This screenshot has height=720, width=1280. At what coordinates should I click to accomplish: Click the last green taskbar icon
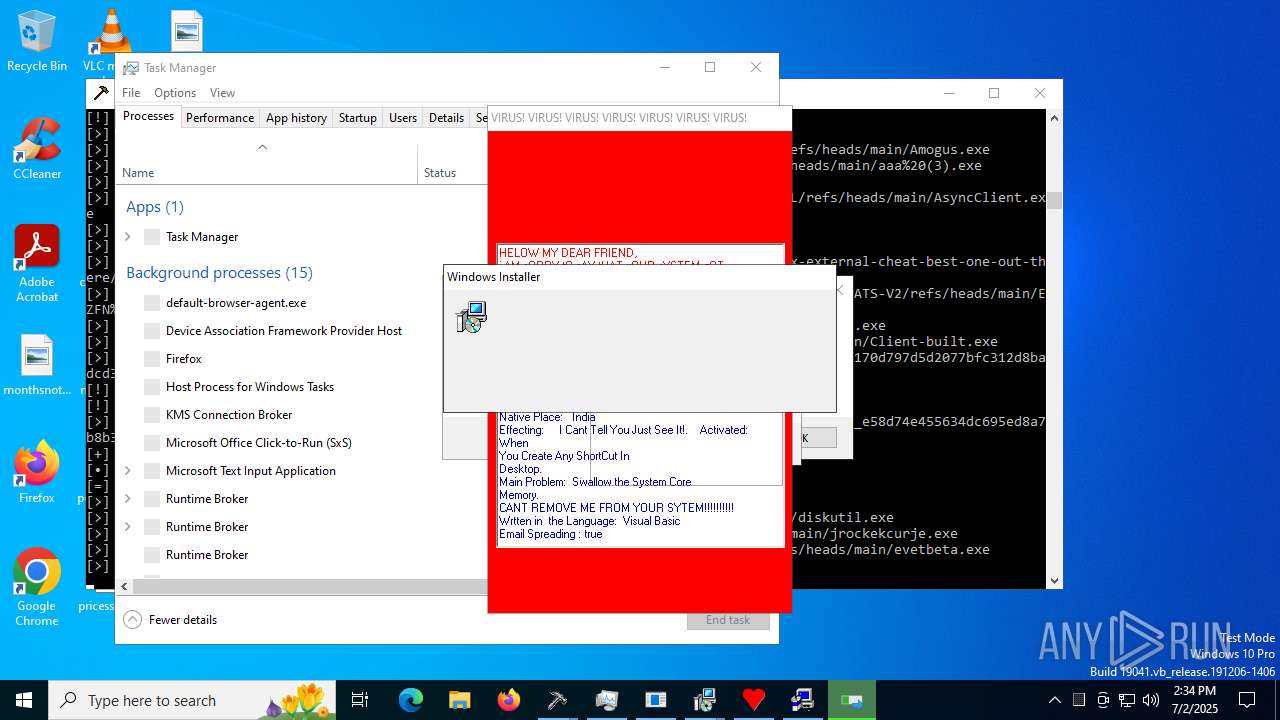851,700
